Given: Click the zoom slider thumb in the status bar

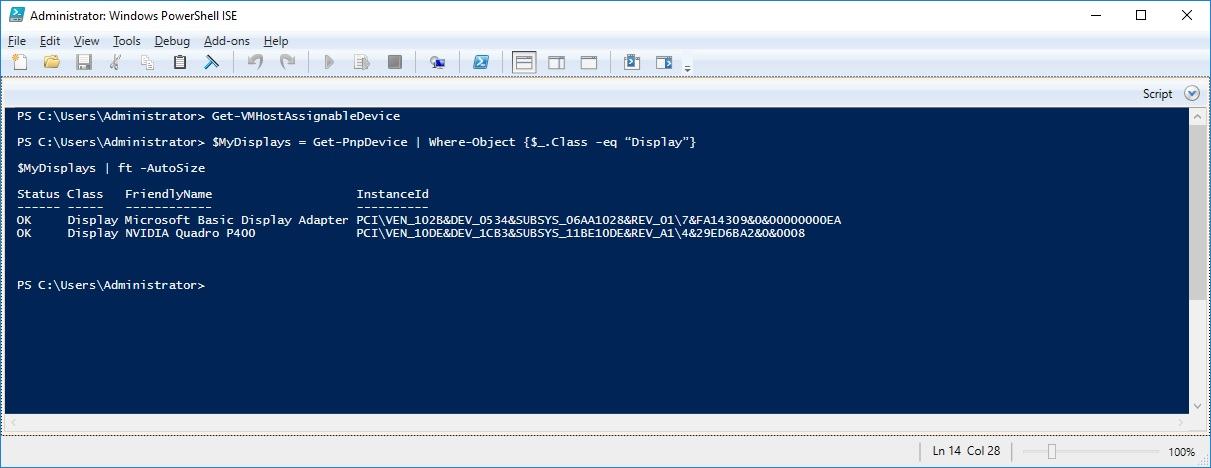Looking at the screenshot, I should [x=1052, y=451].
